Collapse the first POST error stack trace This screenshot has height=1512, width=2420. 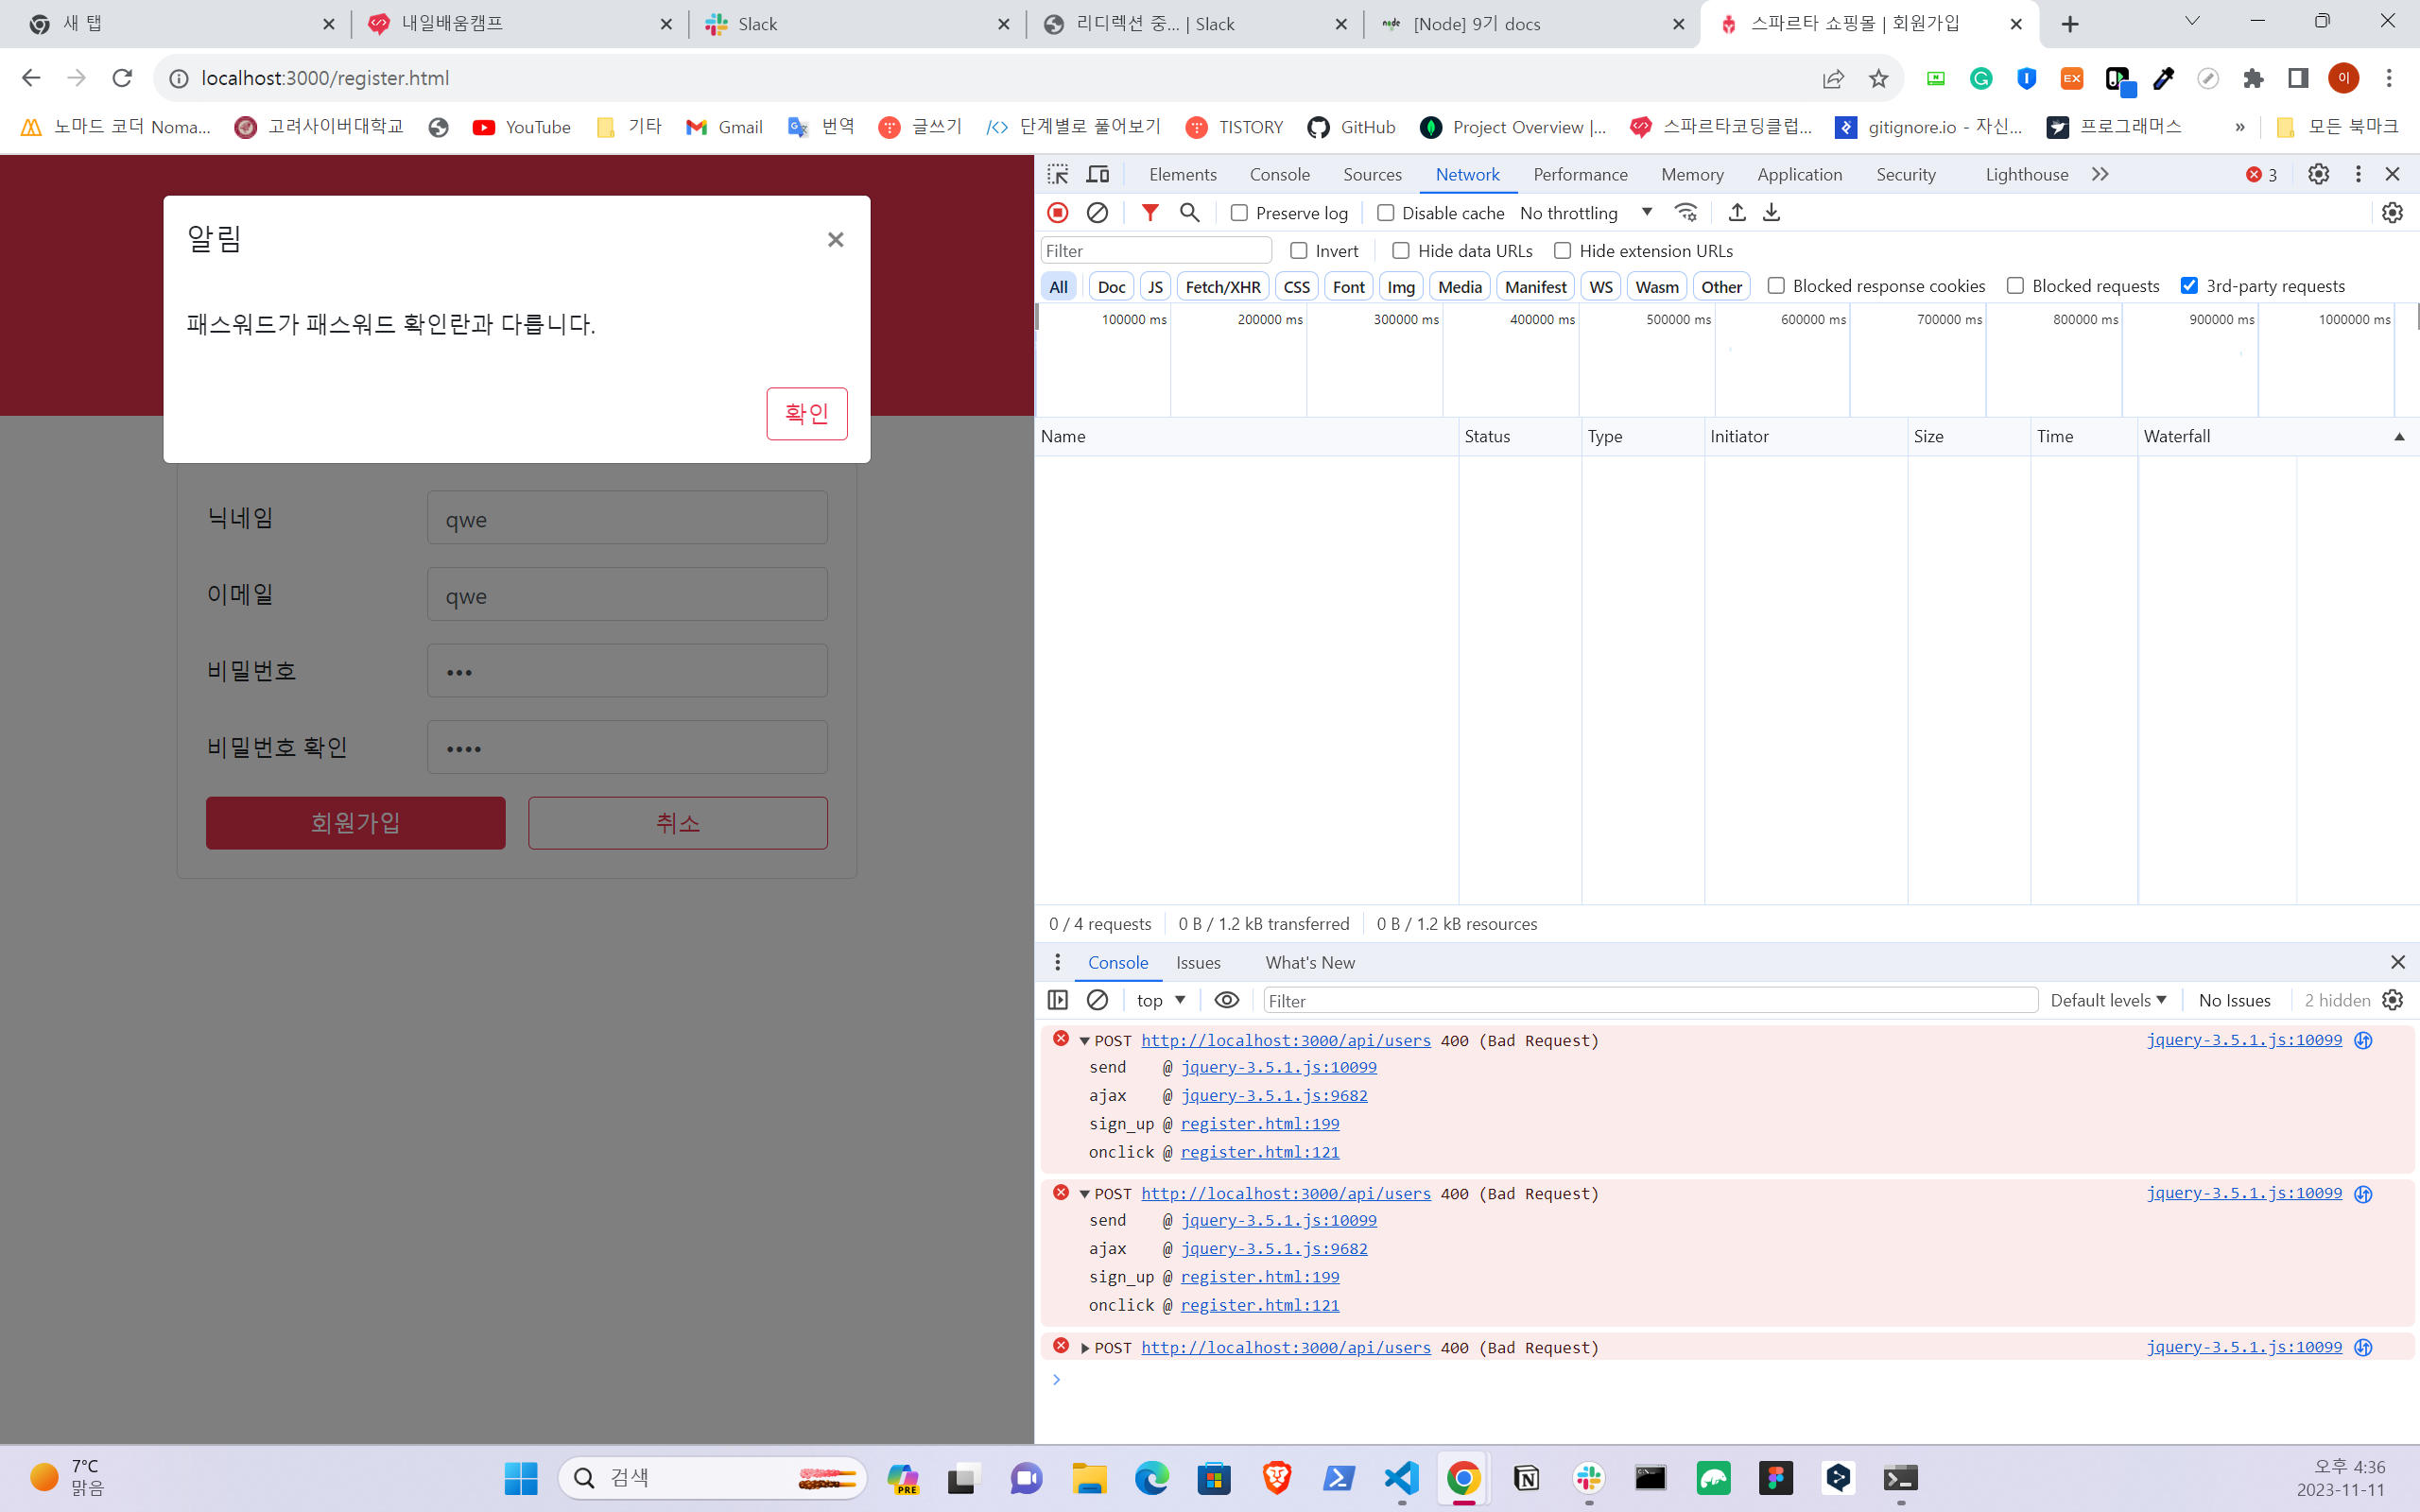(1084, 1041)
